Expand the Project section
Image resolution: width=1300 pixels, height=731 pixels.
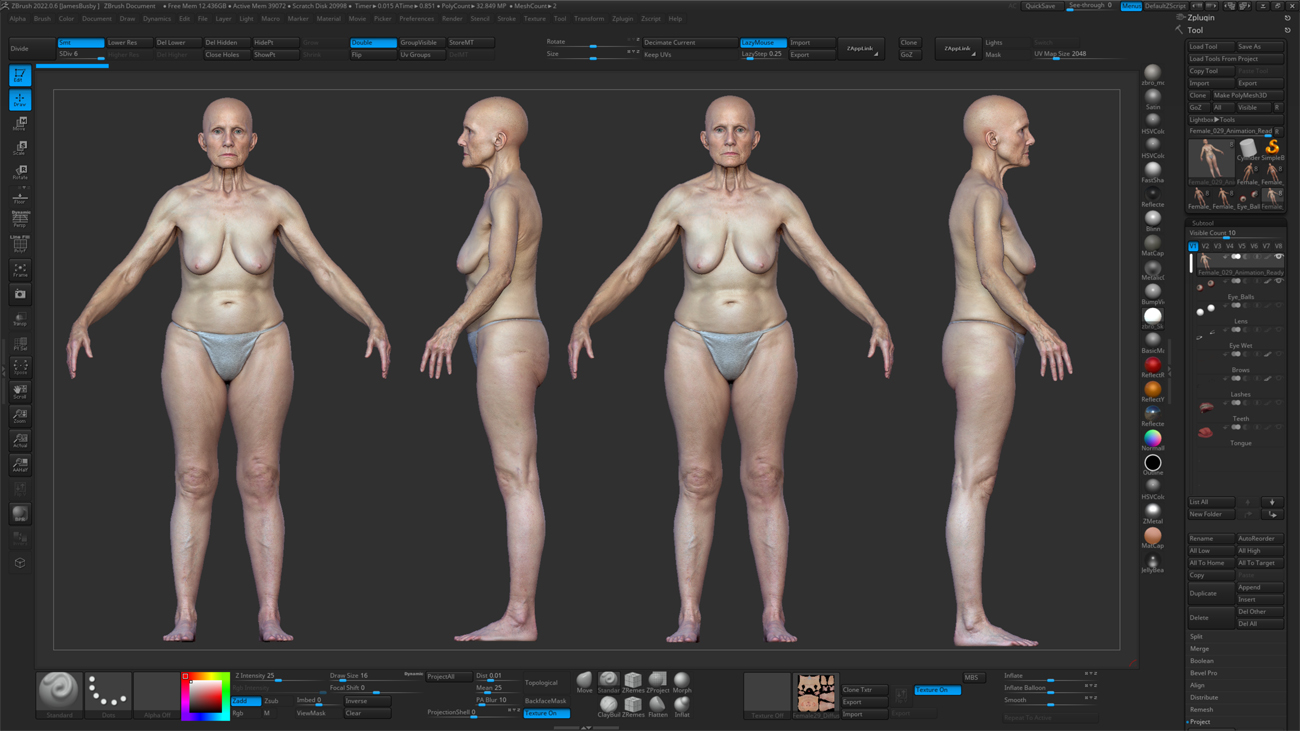(1201, 722)
